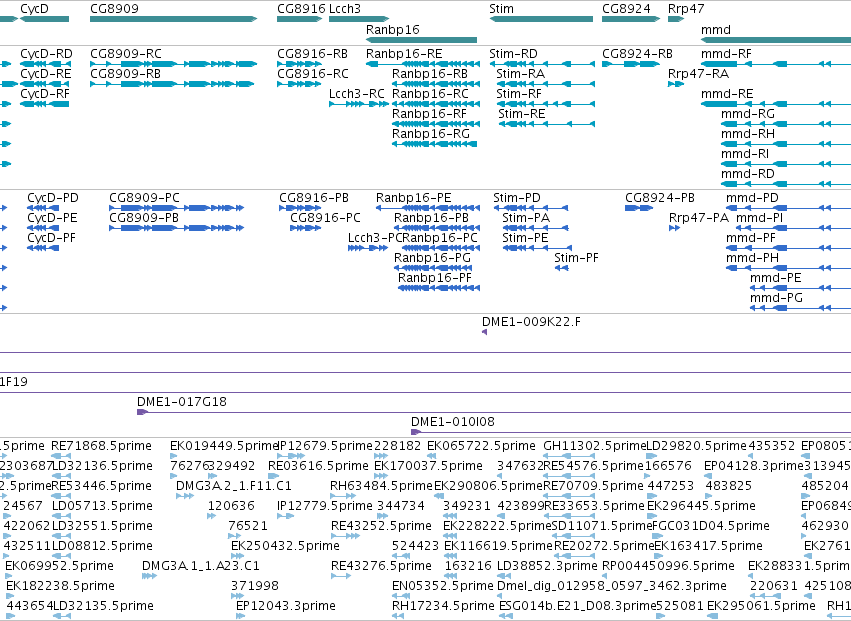Select the Lcch3-RC transcript label

point(357,93)
